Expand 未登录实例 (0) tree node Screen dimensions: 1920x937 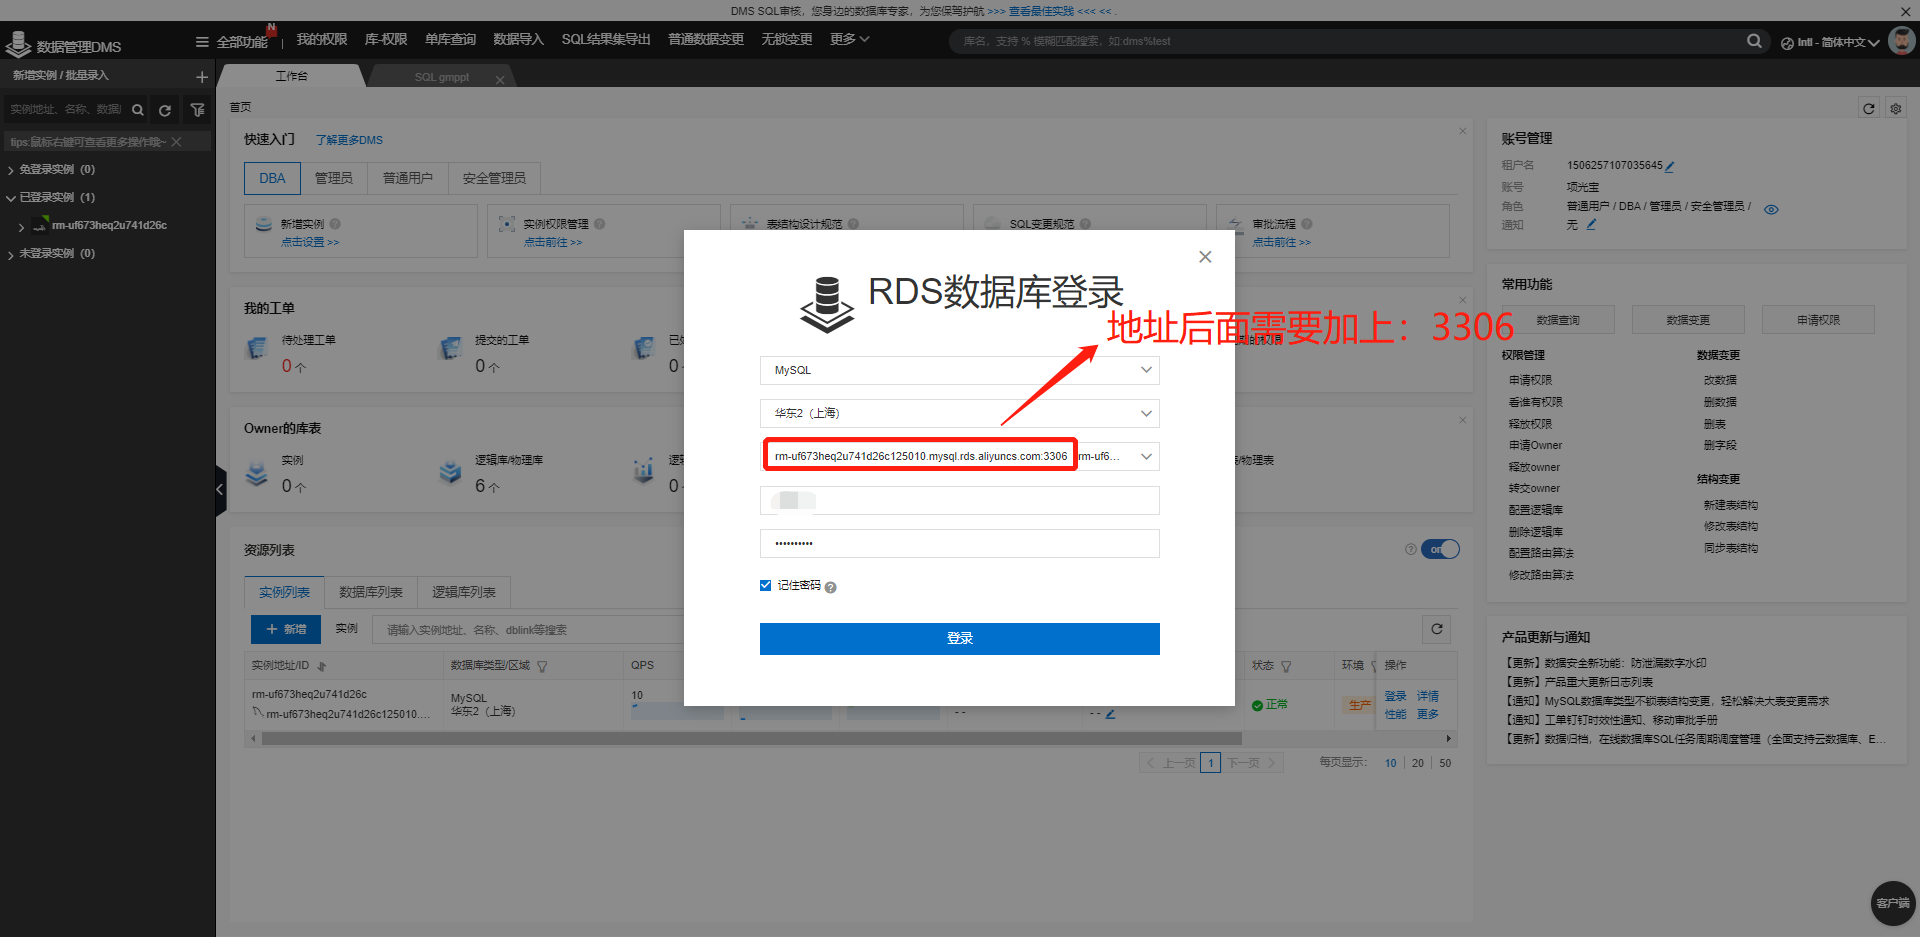11,254
